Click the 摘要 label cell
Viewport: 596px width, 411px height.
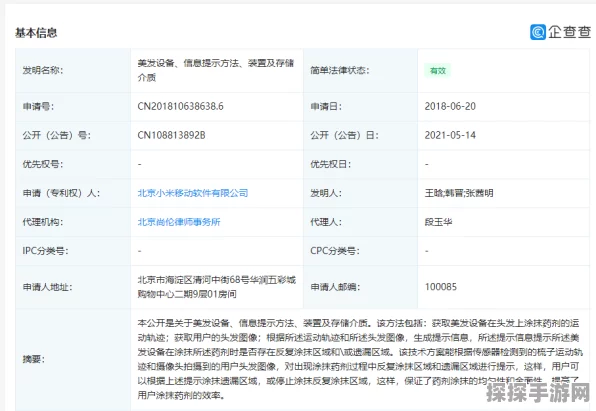click(73, 359)
